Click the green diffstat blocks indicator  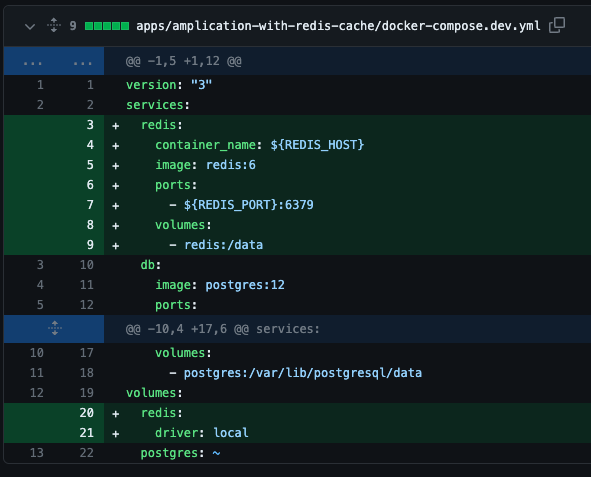(107, 26)
